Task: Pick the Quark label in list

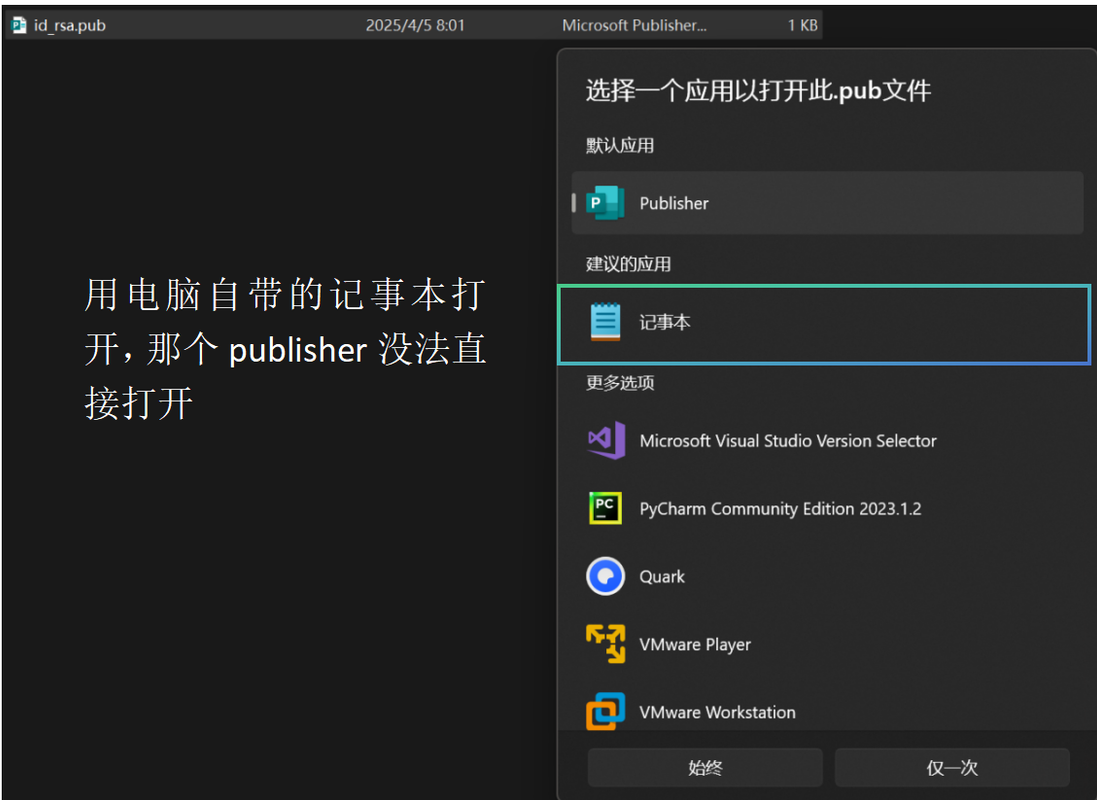Action: click(x=662, y=577)
